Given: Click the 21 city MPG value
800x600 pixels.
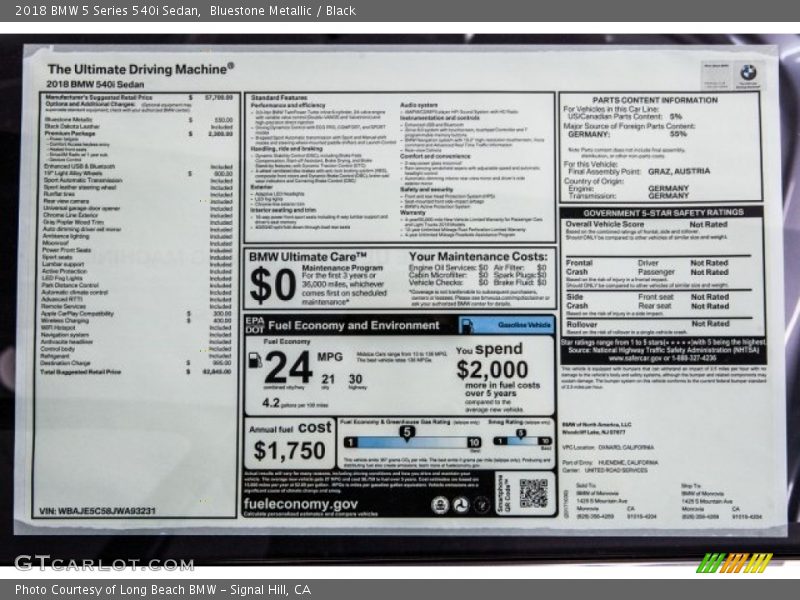Looking at the screenshot, I should point(328,379).
